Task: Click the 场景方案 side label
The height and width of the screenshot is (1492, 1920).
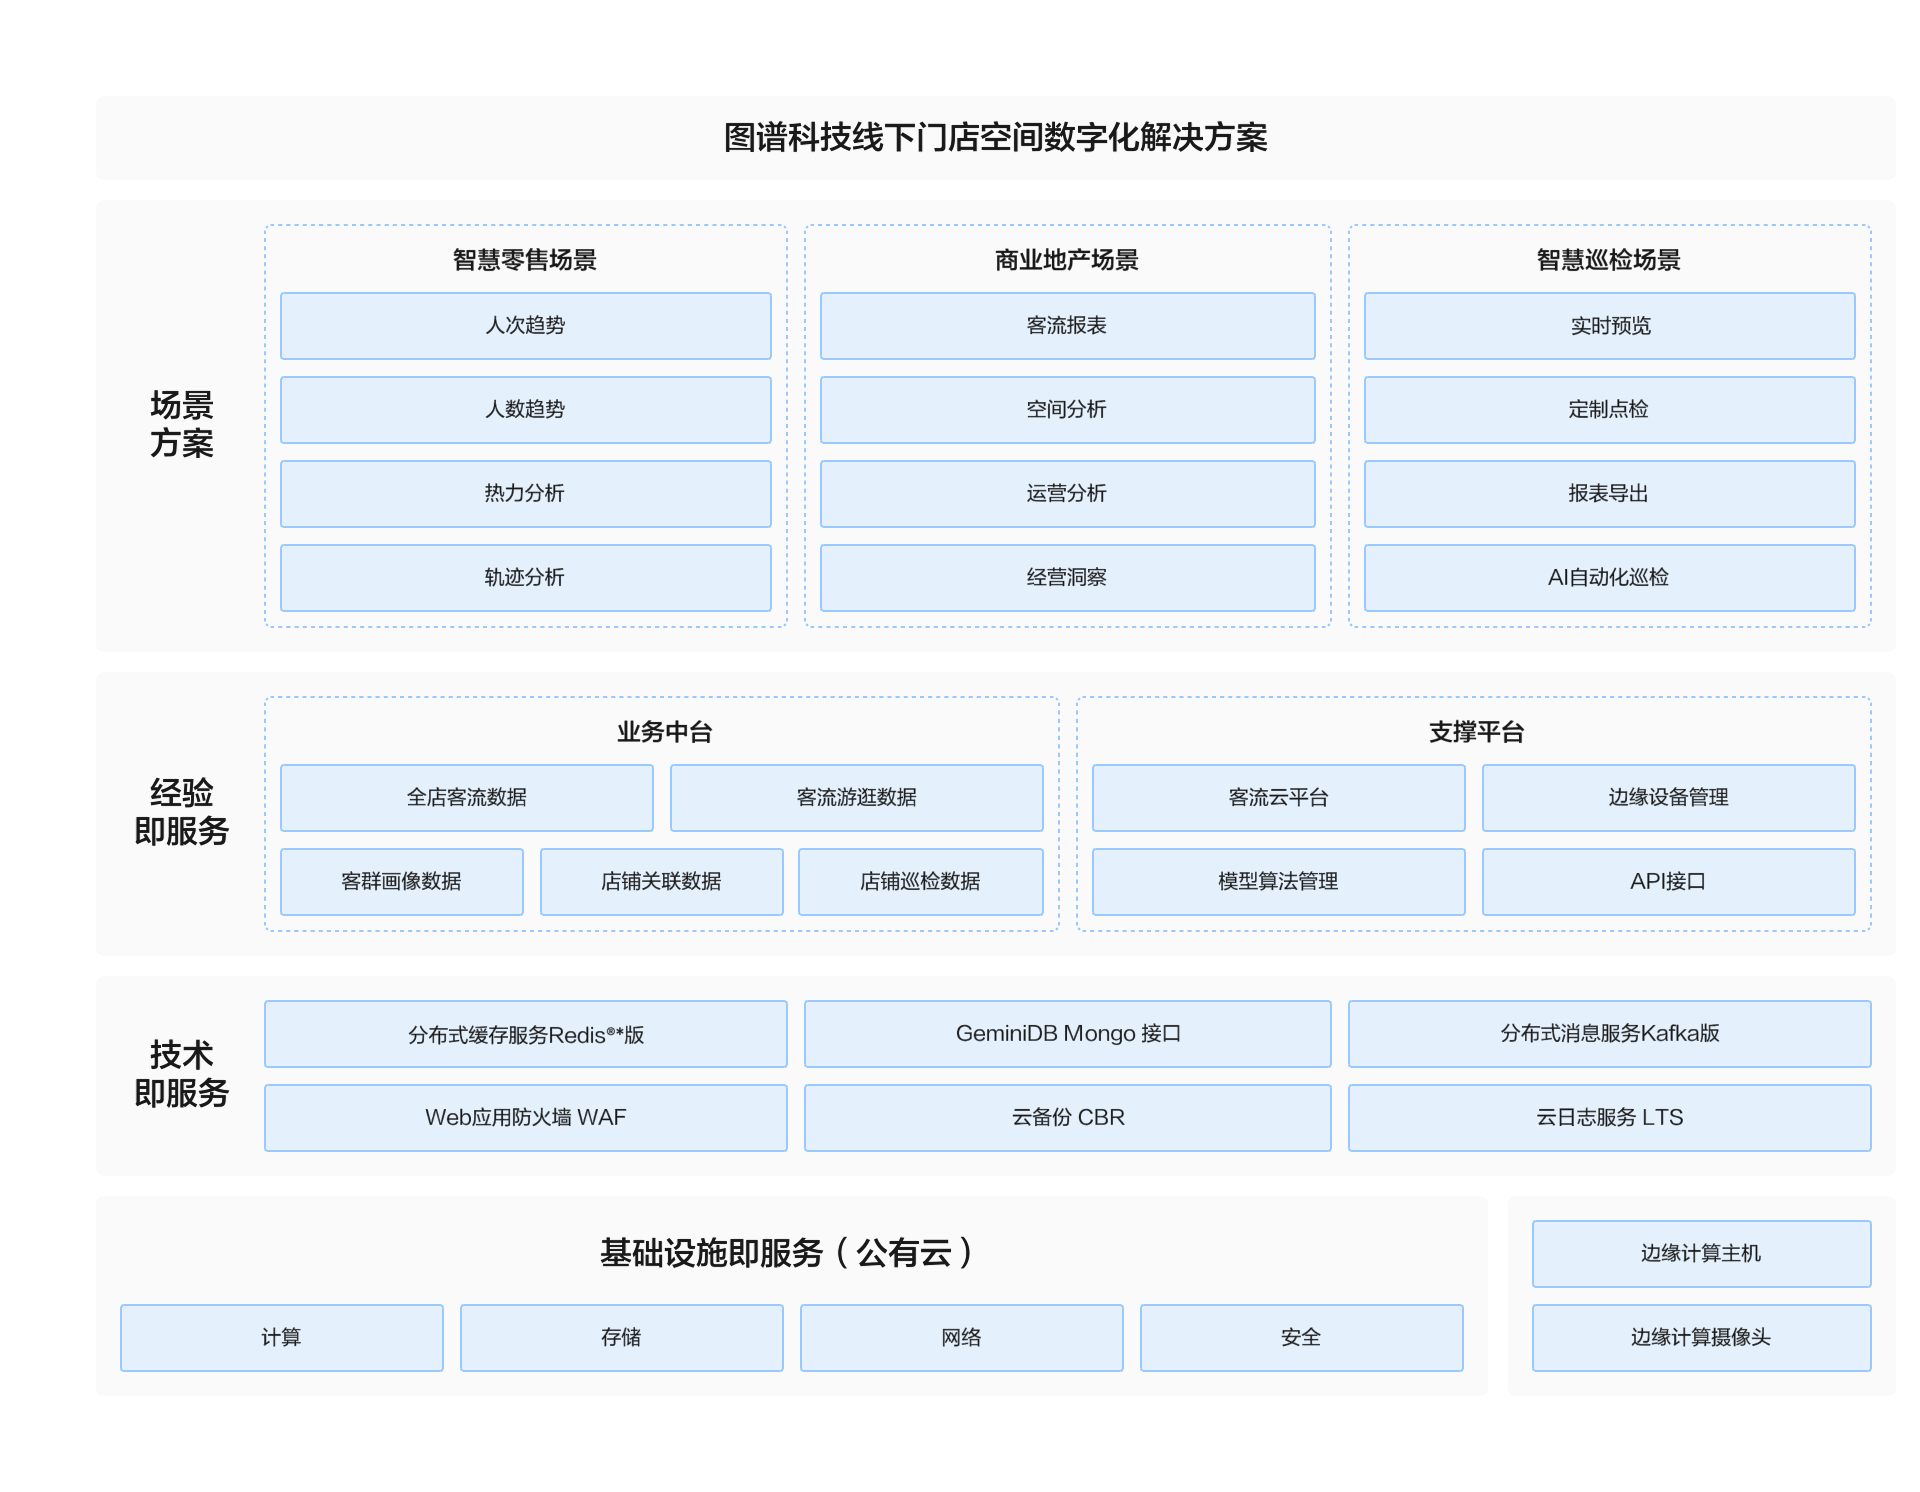Action: click(x=182, y=424)
